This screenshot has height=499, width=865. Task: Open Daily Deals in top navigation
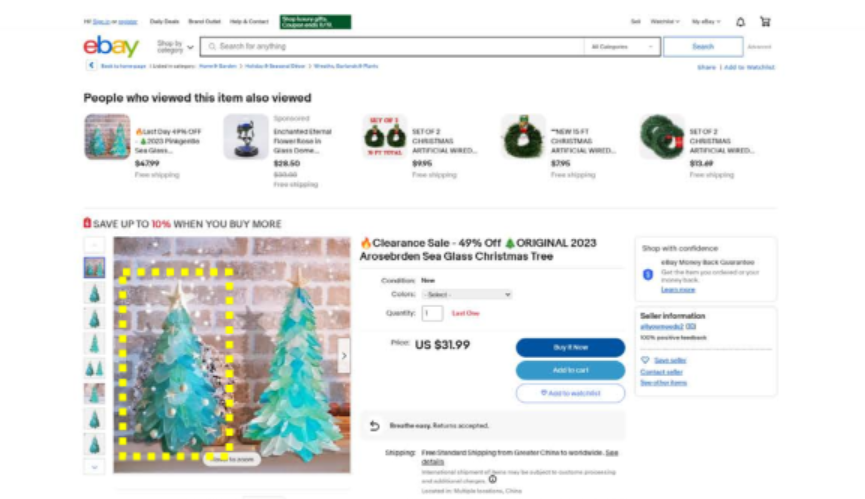164,22
